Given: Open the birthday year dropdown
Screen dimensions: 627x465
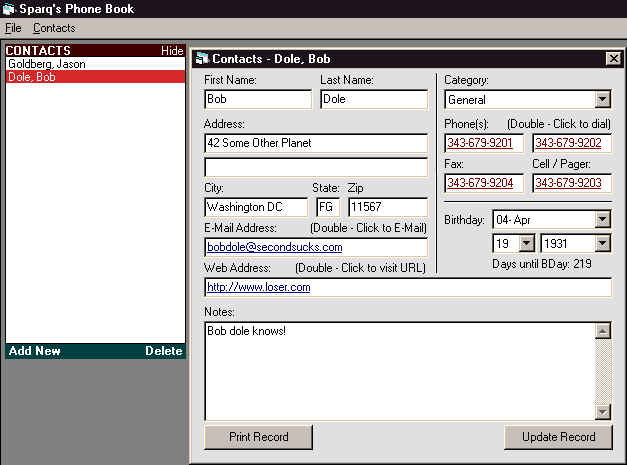Looking at the screenshot, I should click(x=602, y=243).
